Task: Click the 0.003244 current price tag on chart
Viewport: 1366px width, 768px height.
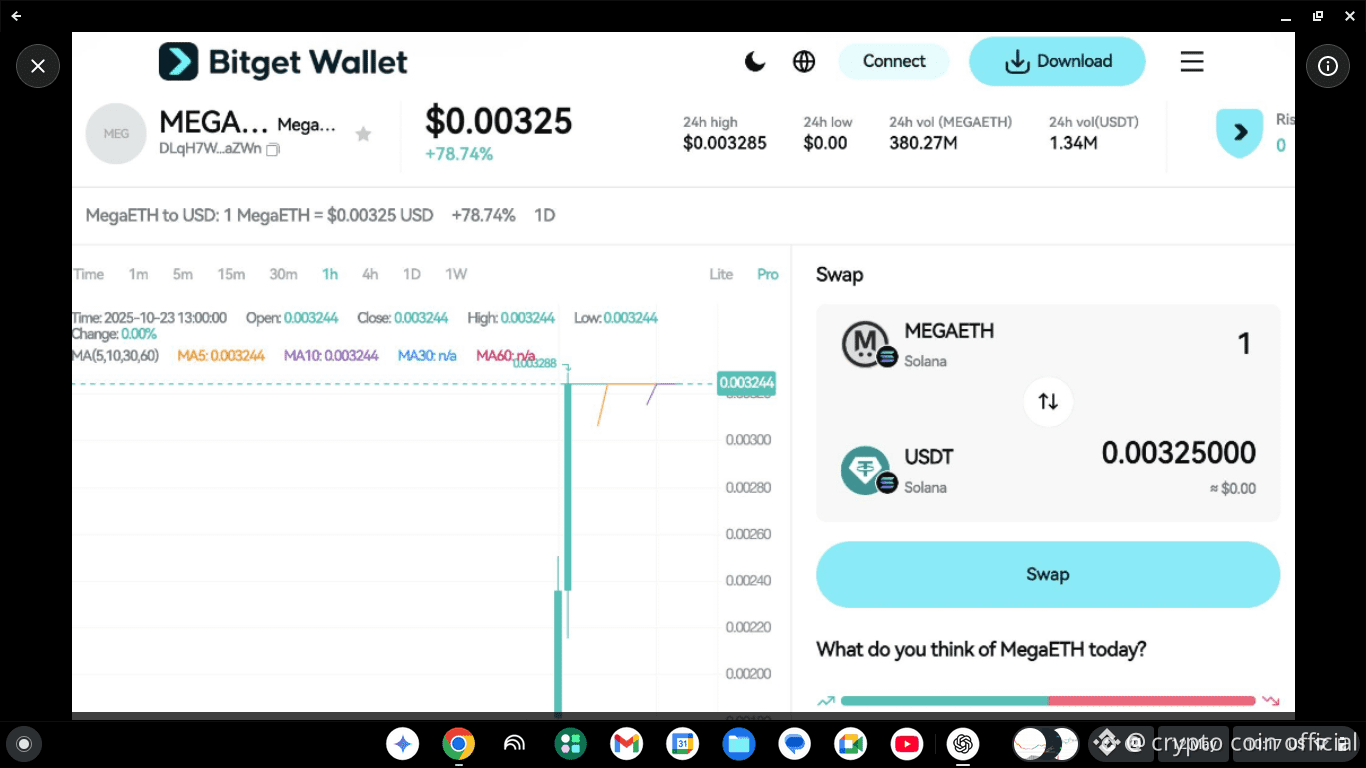Action: [746, 383]
